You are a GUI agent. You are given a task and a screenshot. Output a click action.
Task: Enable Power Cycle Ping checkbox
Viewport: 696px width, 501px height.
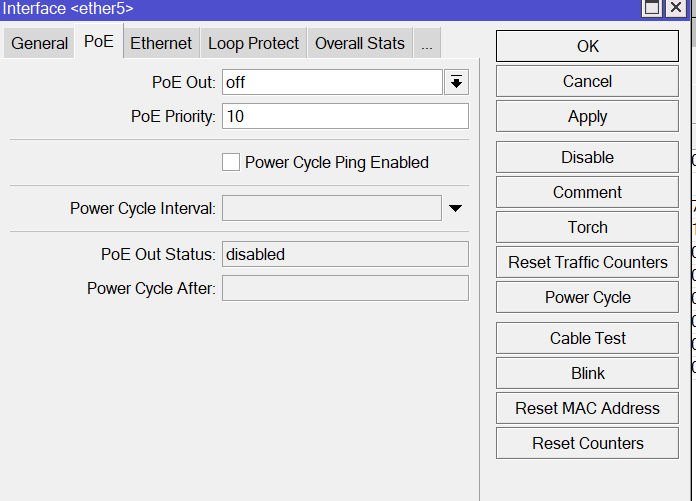(231, 162)
